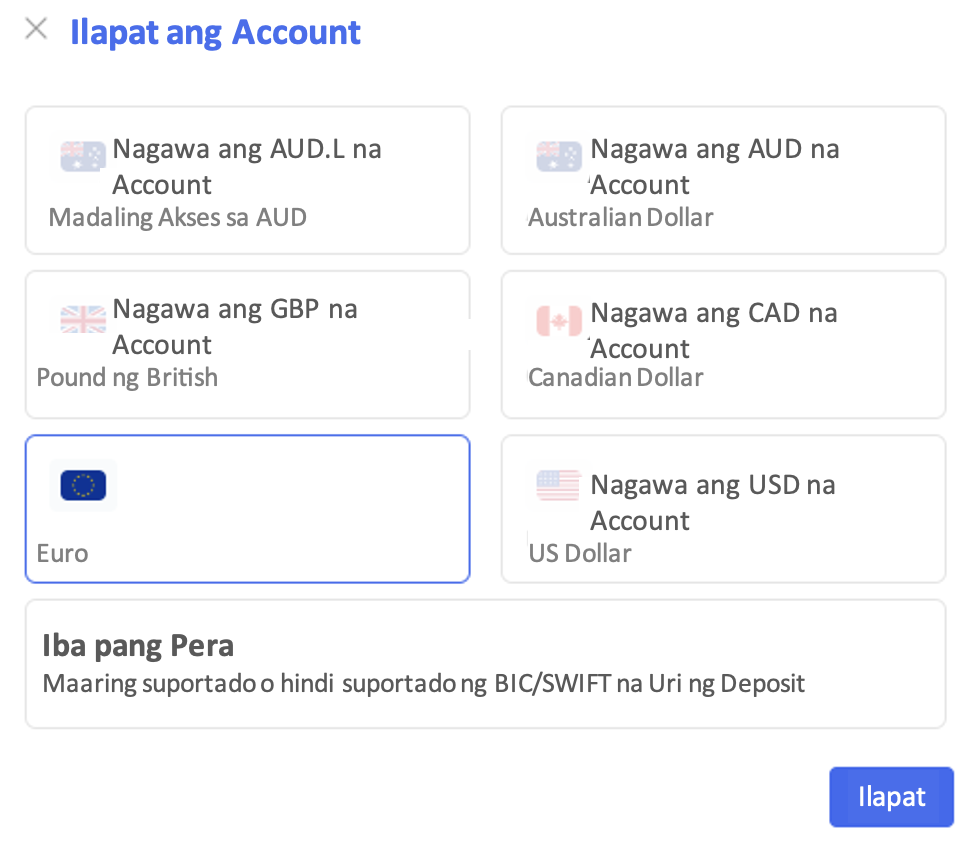Choose the Australian Dollar account option

coord(723,180)
